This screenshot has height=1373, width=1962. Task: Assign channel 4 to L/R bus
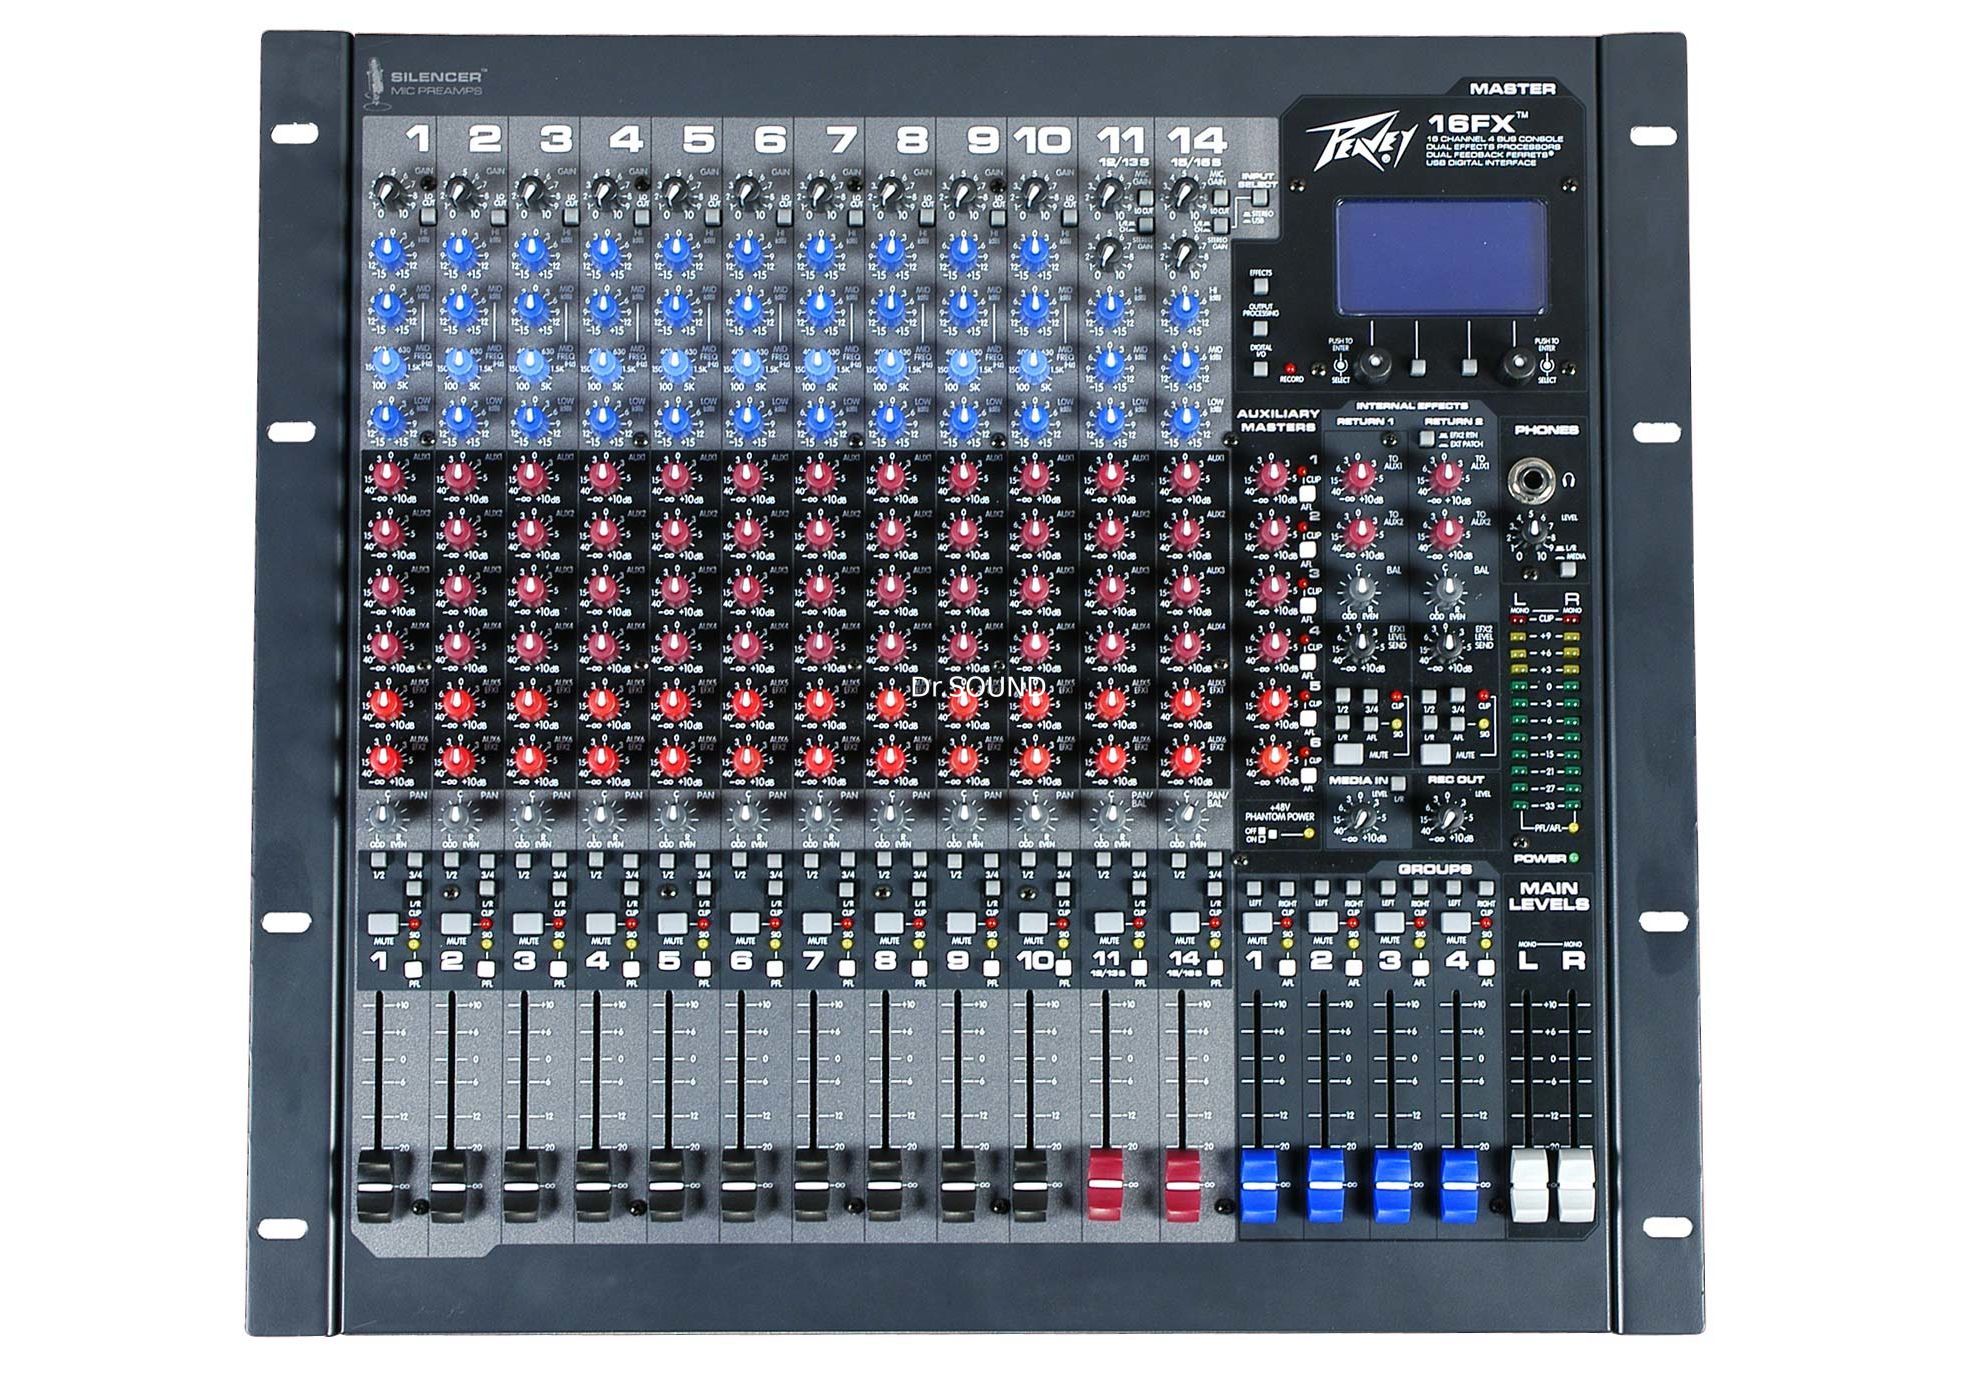point(630,887)
